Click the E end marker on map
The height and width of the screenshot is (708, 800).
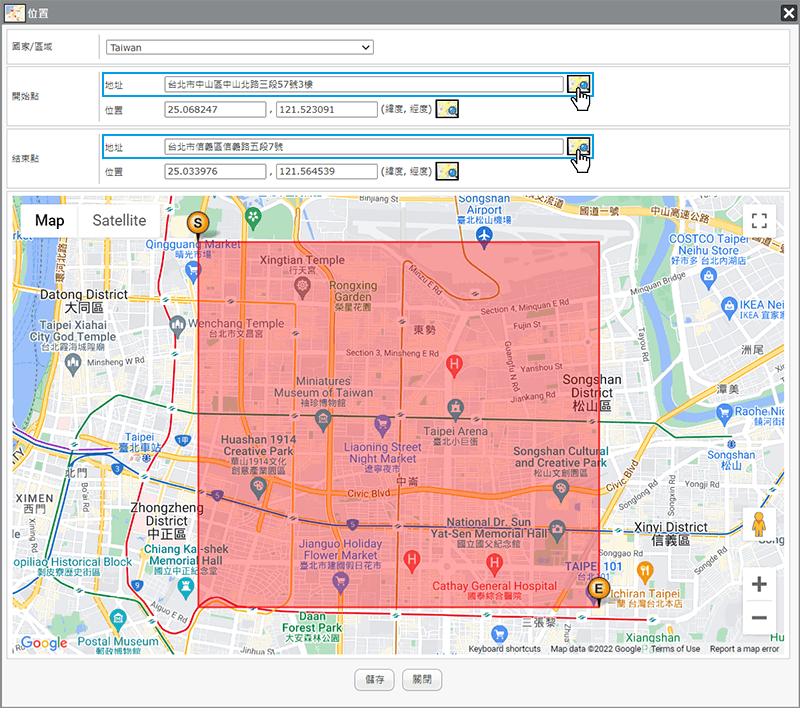point(598,589)
